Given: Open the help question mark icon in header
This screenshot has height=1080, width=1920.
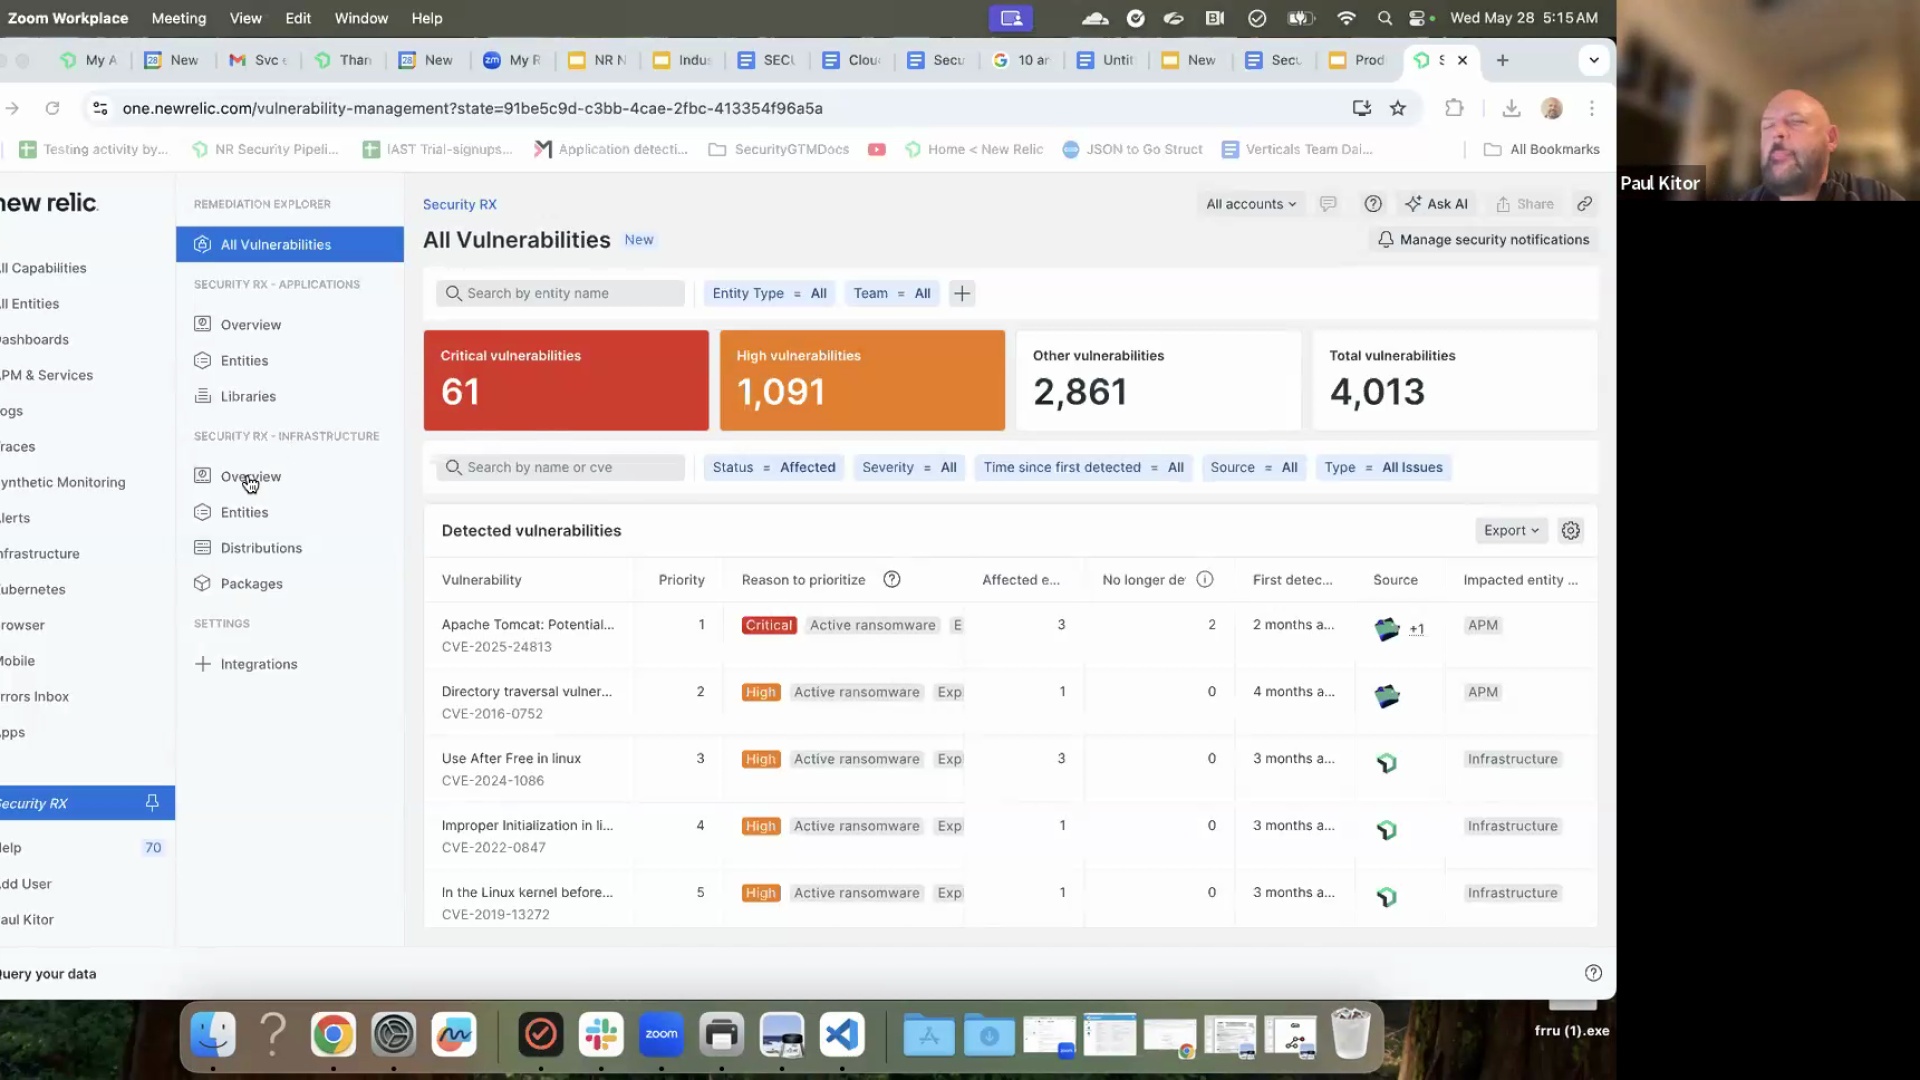Looking at the screenshot, I should coord(1373,204).
